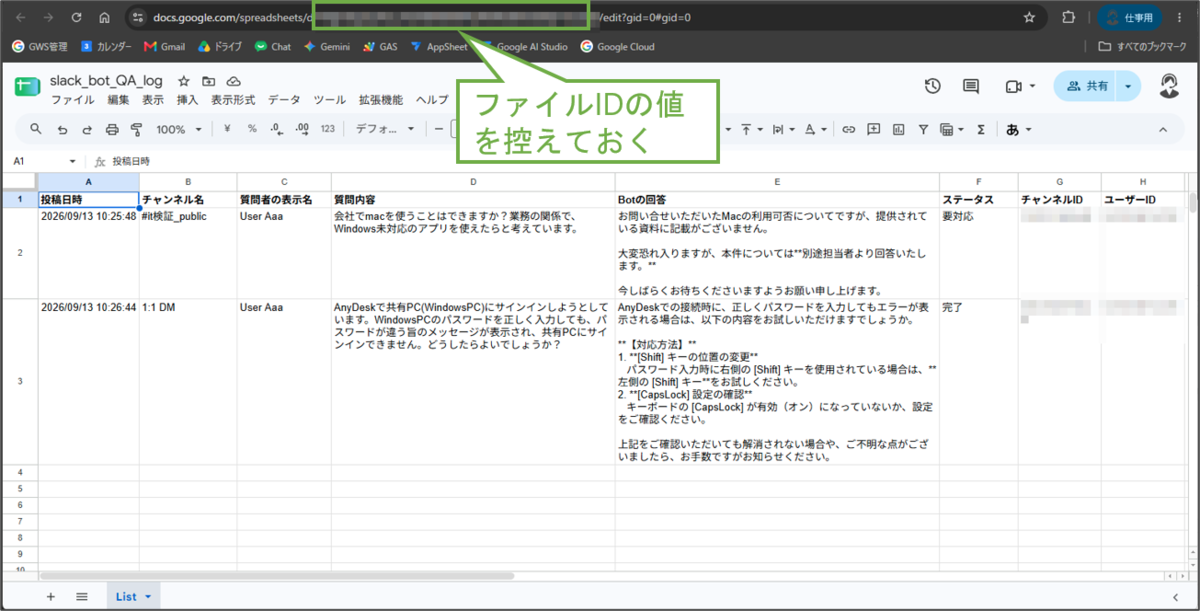
Task: Start a Meet call camera icon
Action: [1012, 87]
